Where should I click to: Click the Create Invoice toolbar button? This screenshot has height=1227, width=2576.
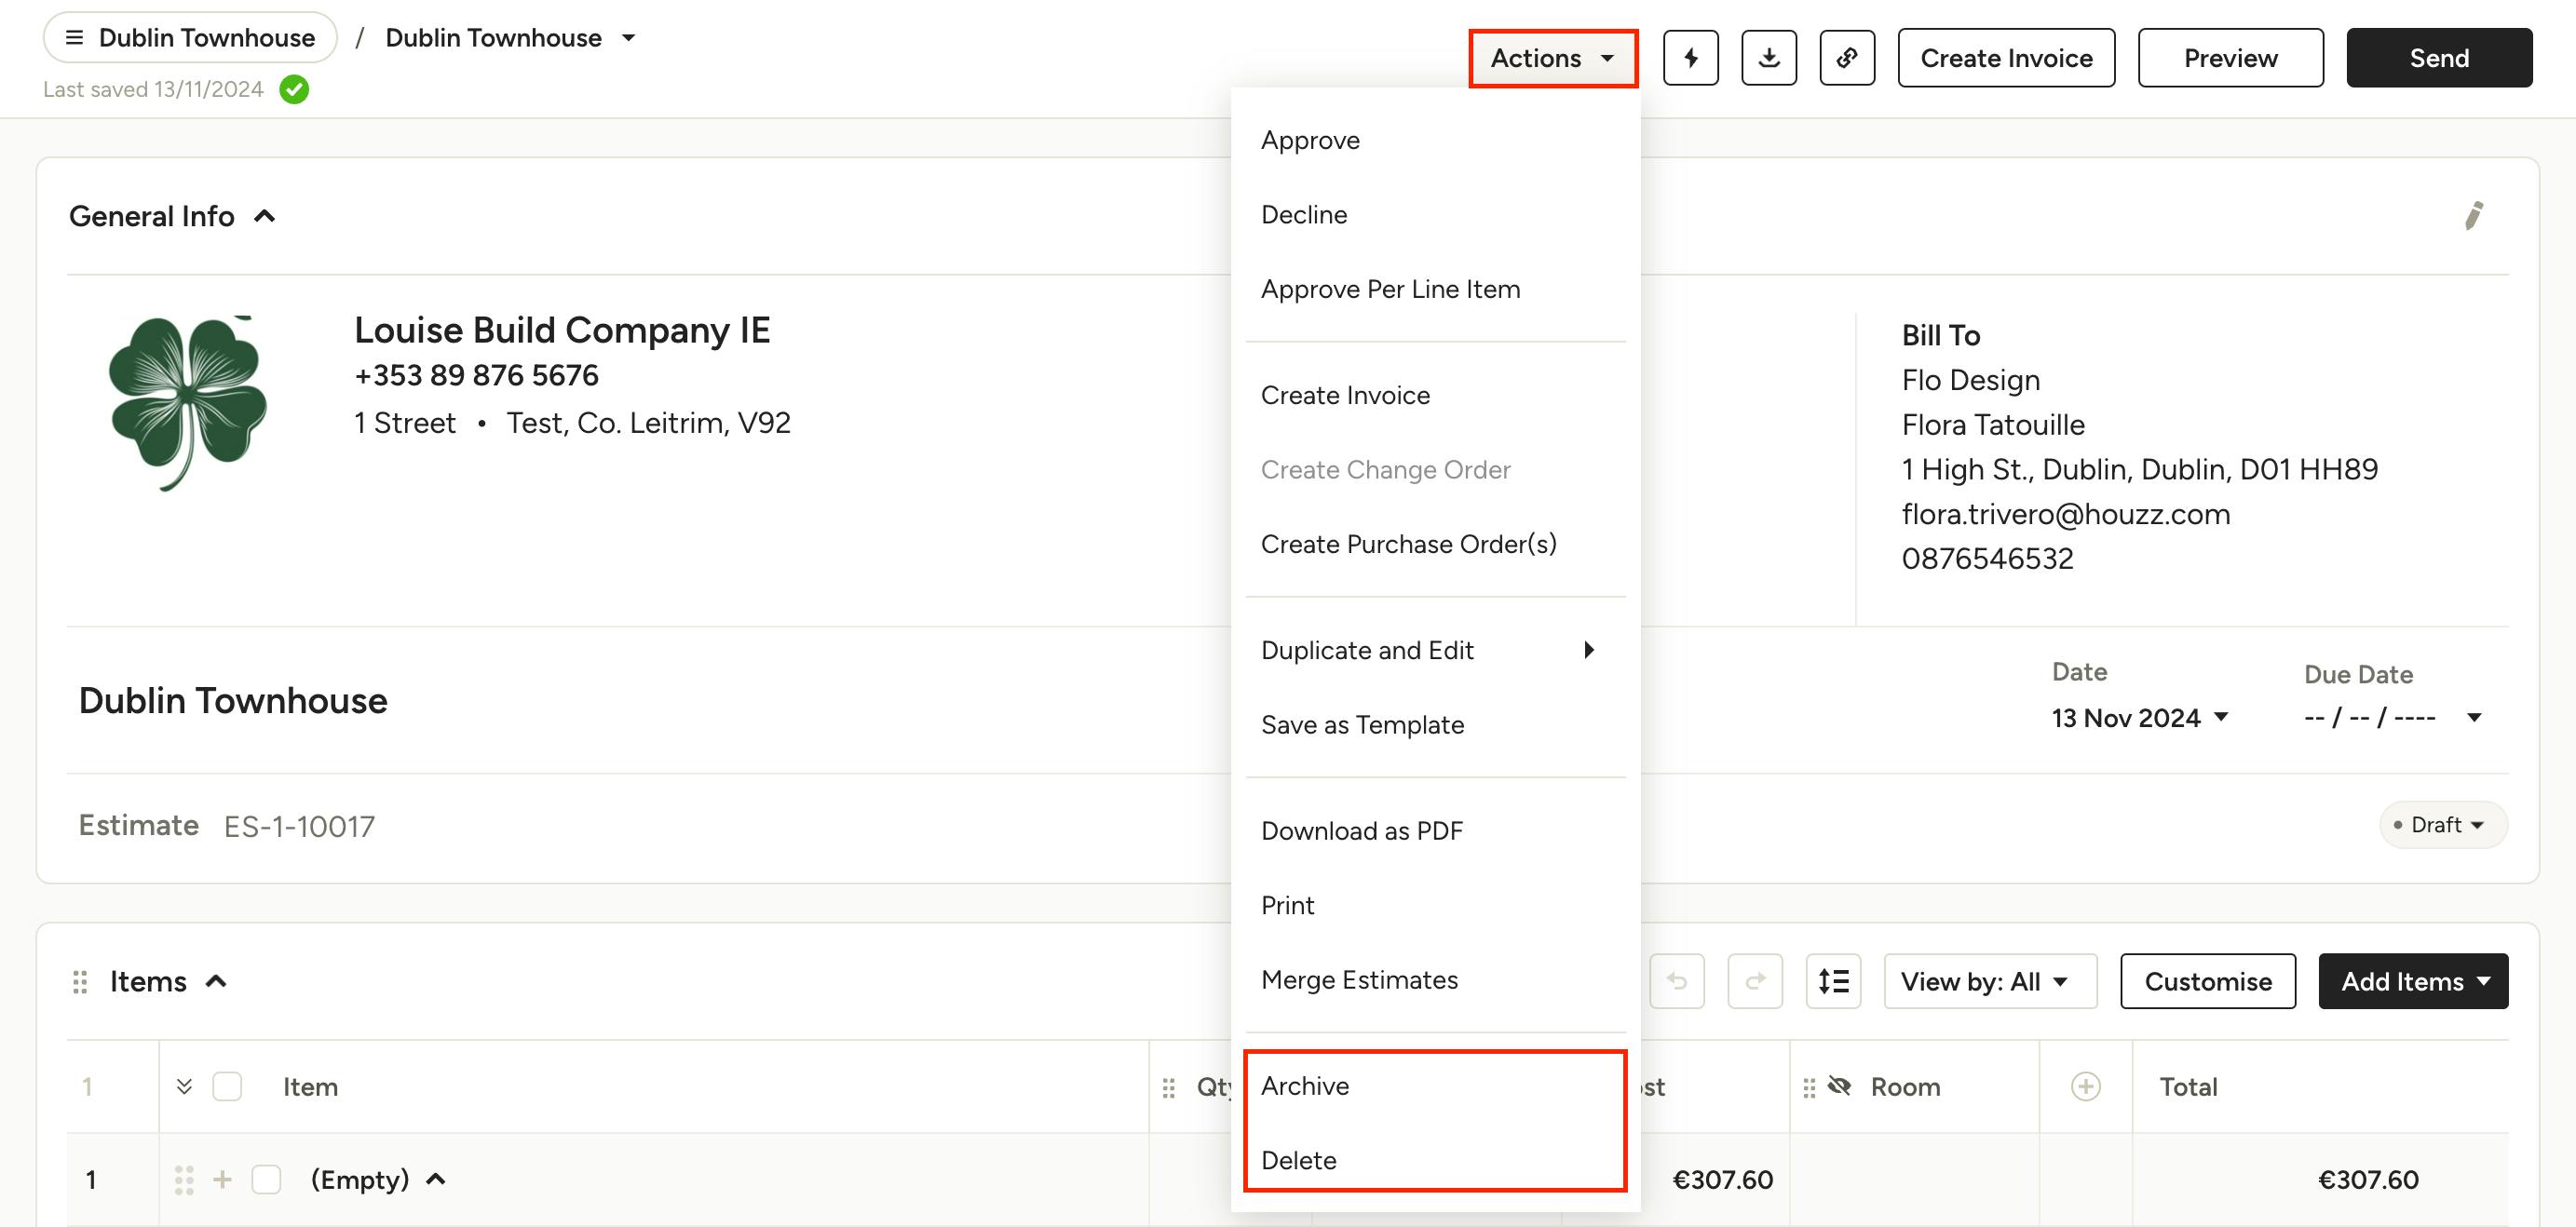2006,58
